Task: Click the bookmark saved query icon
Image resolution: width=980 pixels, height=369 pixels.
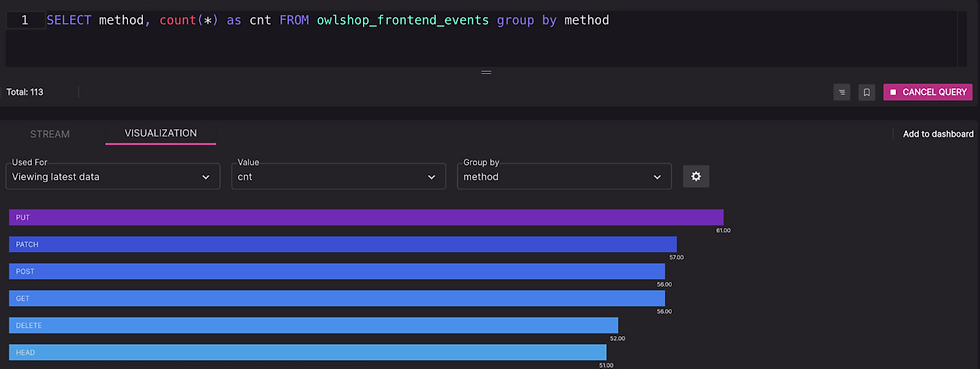Action: pos(866,92)
